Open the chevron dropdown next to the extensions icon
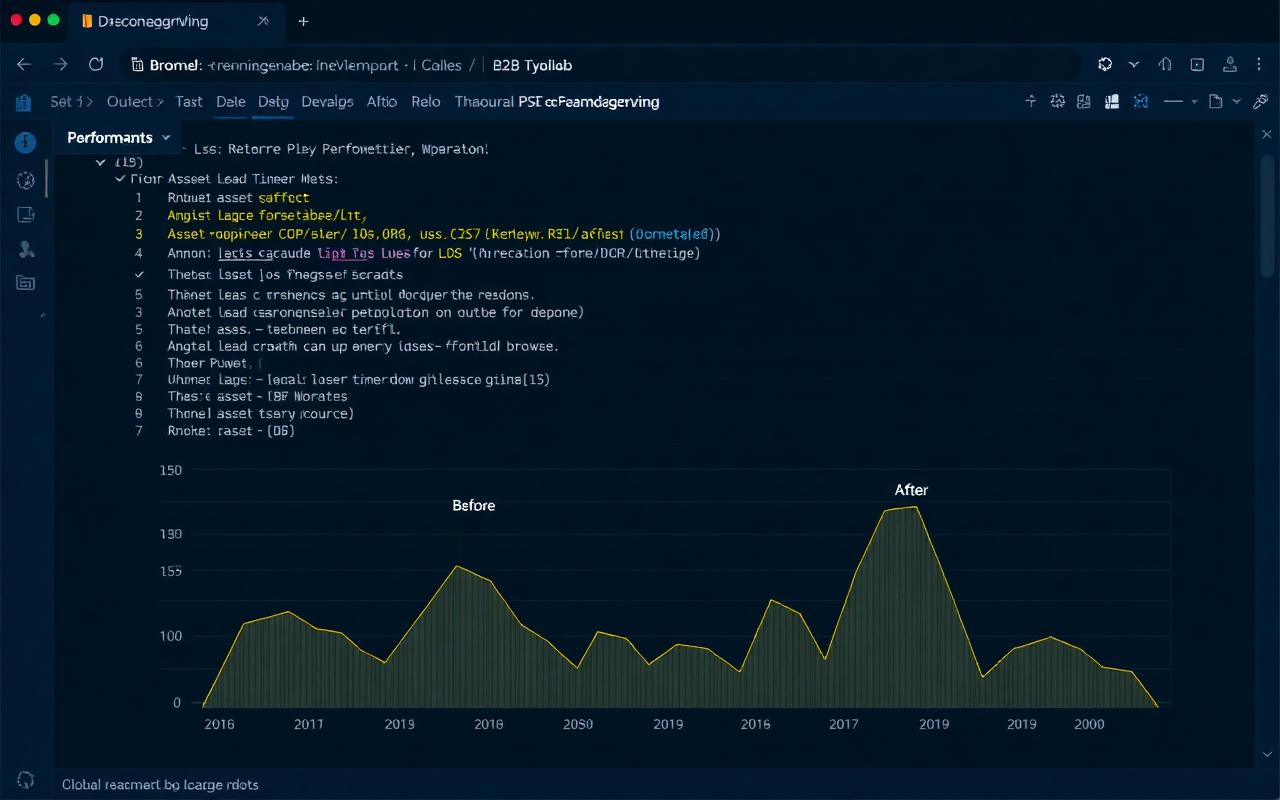Screen dimensions: 1280x800 (x=1134, y=64)
